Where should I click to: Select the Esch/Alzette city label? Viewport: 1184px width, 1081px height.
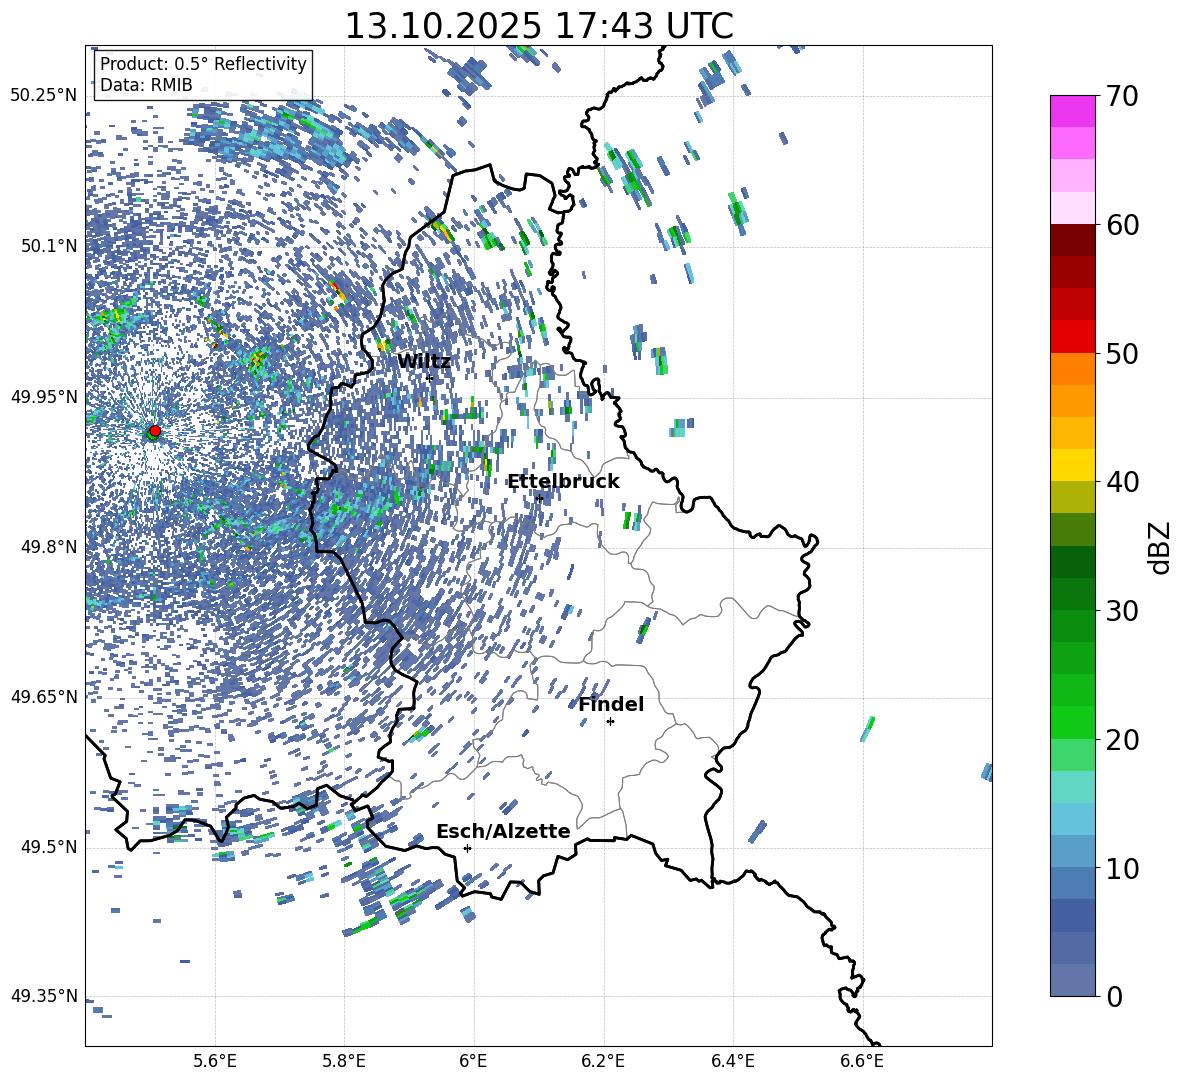[503, 831]
